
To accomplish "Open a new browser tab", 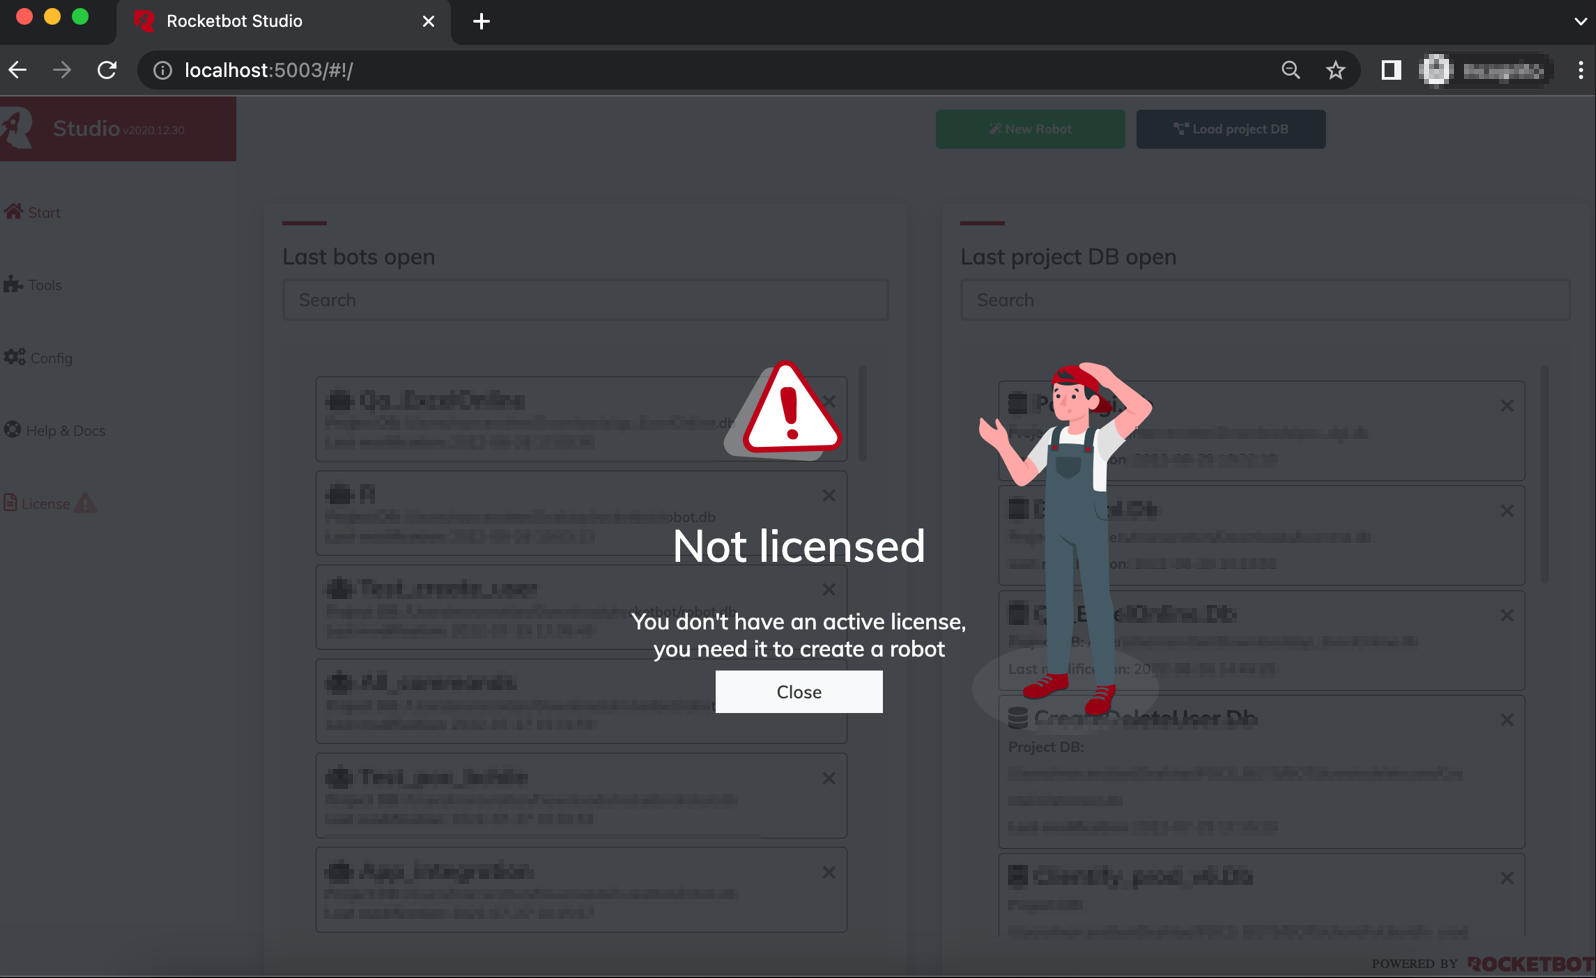I will pyautogui.click(x=481, y=21).
